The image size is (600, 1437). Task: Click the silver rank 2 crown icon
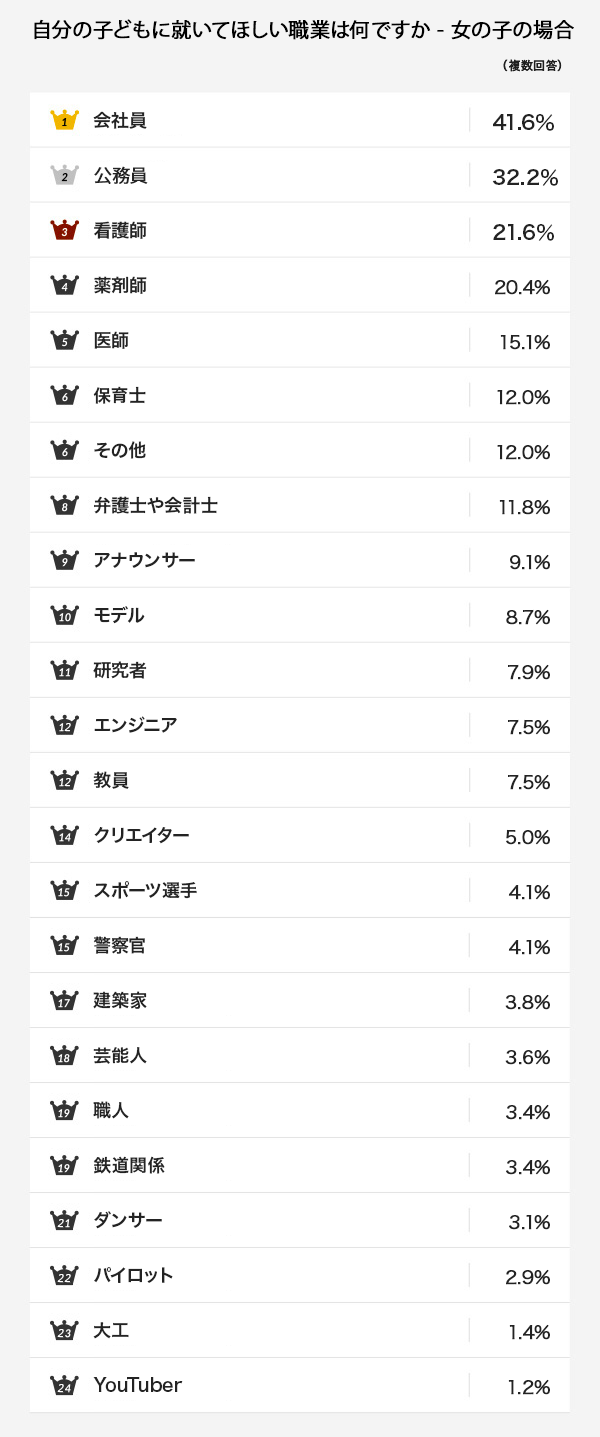(65, 175)
